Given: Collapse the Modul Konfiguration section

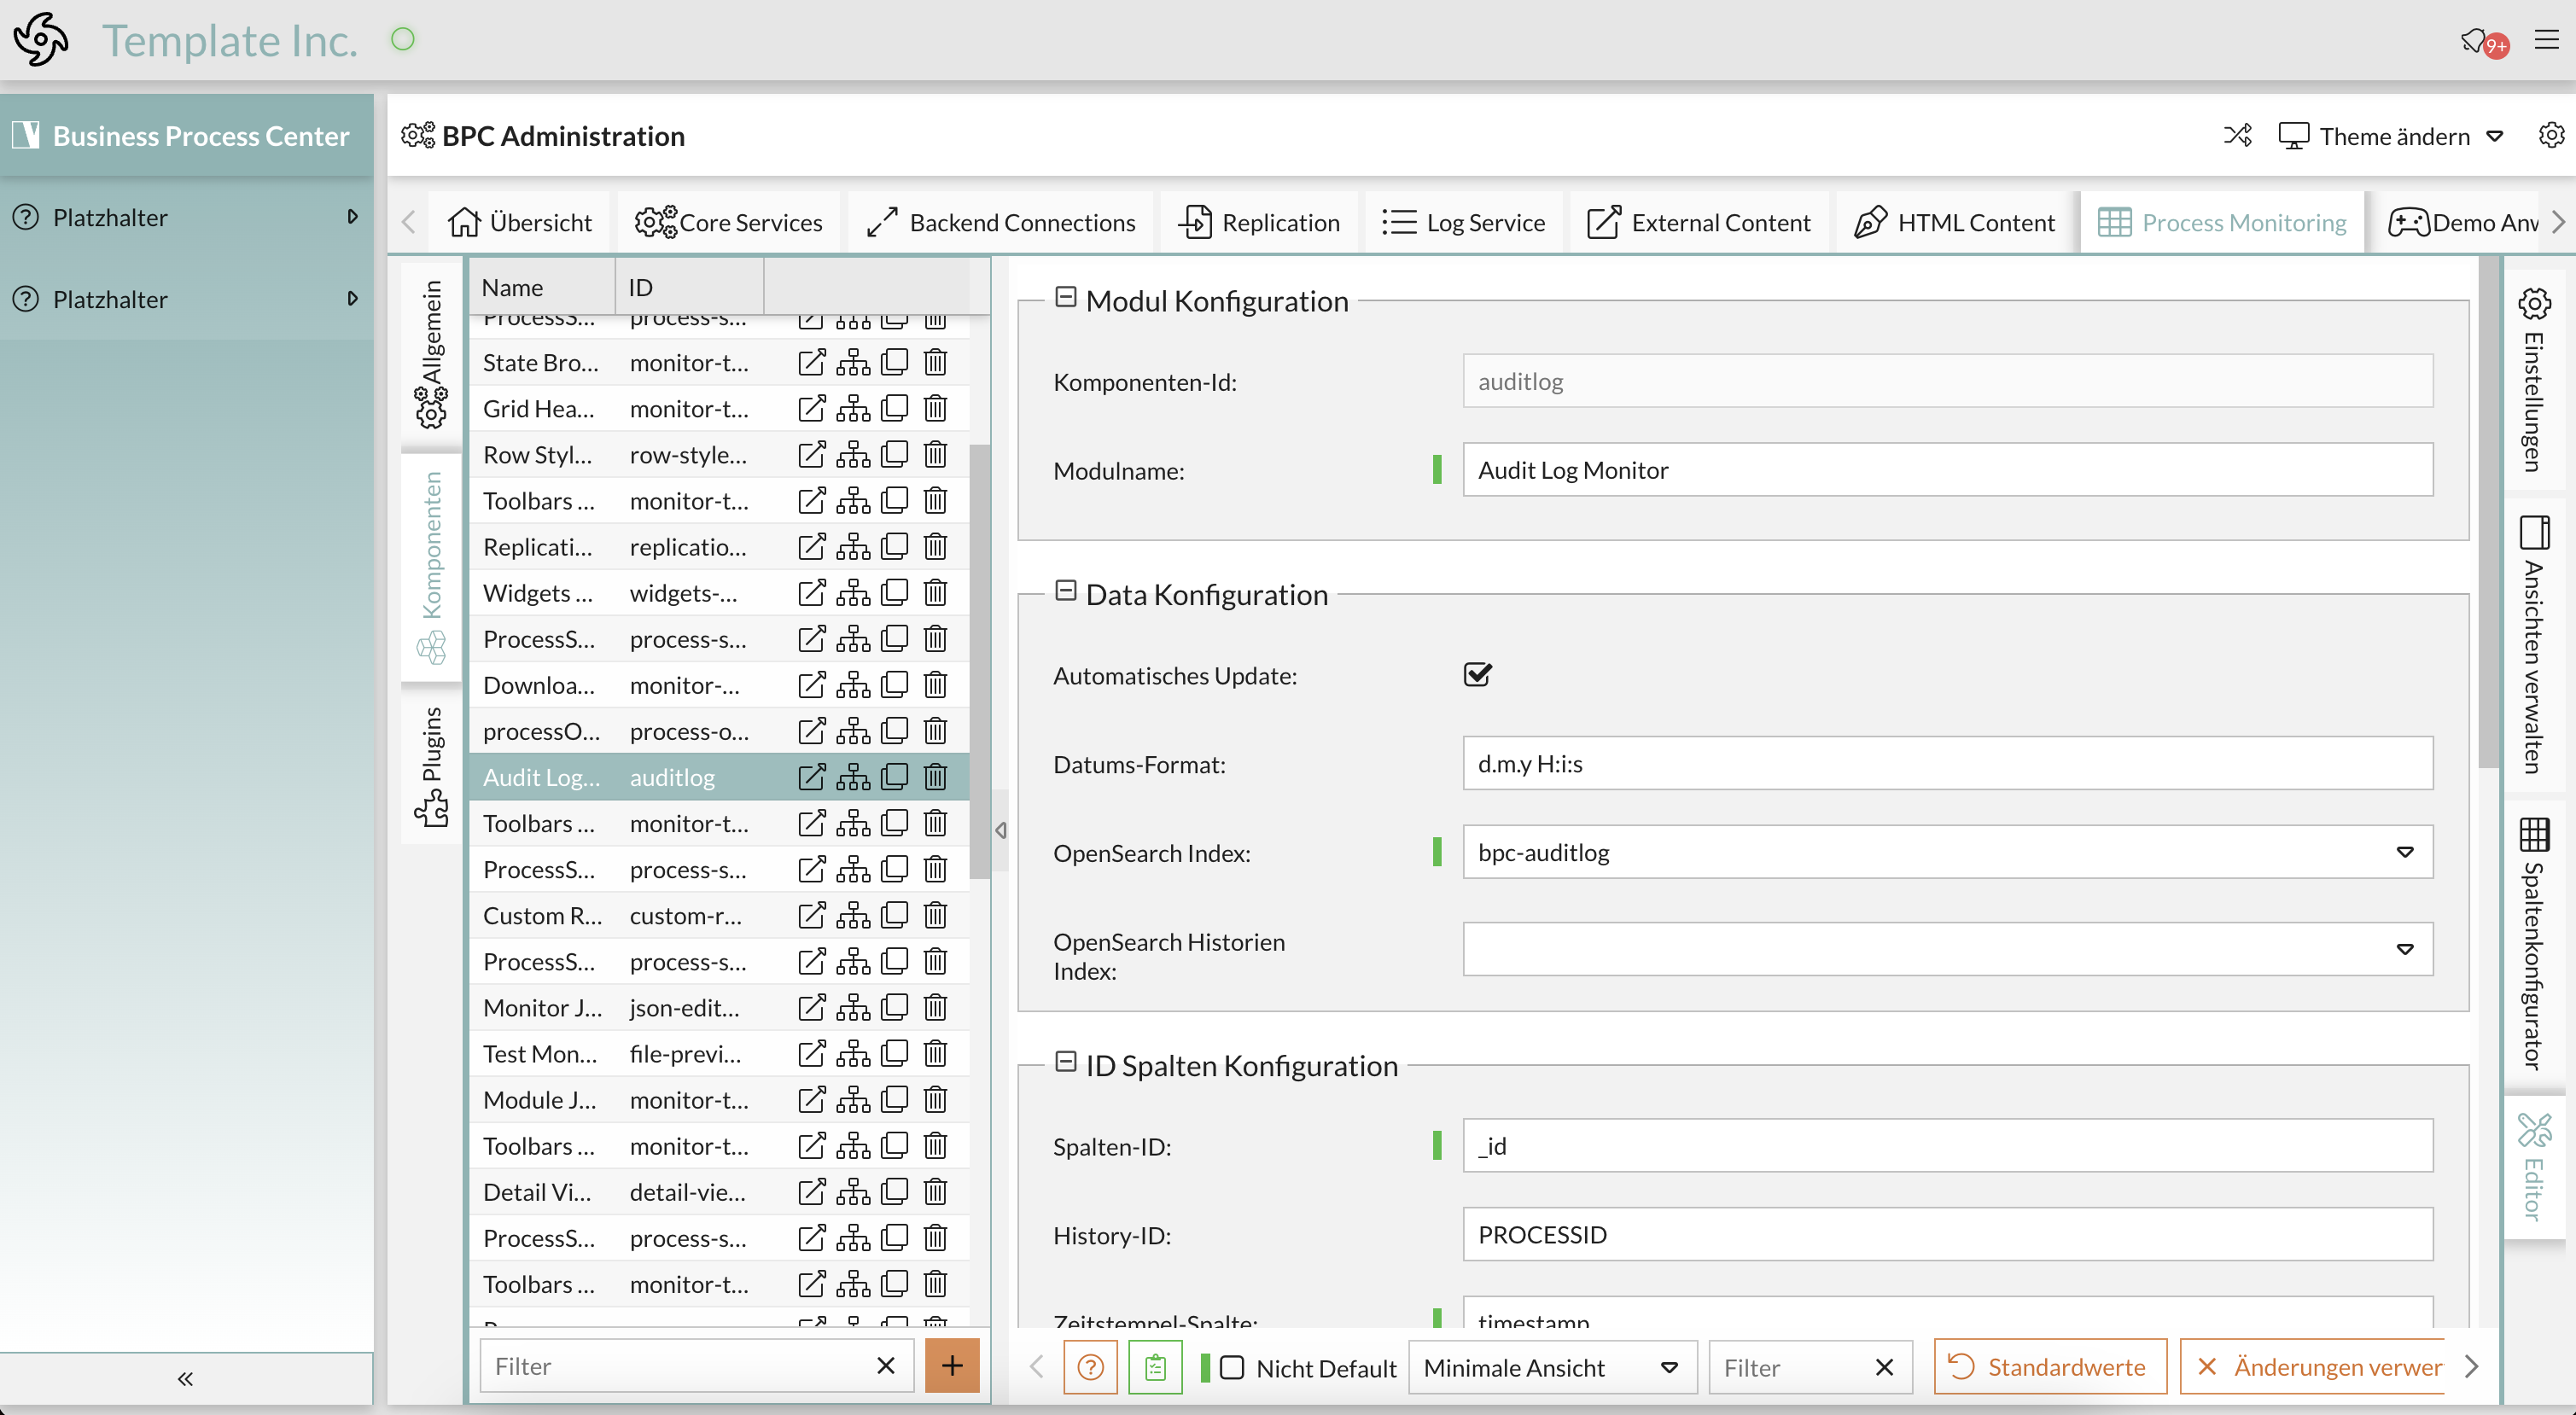Looking at the screenshot, I should (1065, 298).
